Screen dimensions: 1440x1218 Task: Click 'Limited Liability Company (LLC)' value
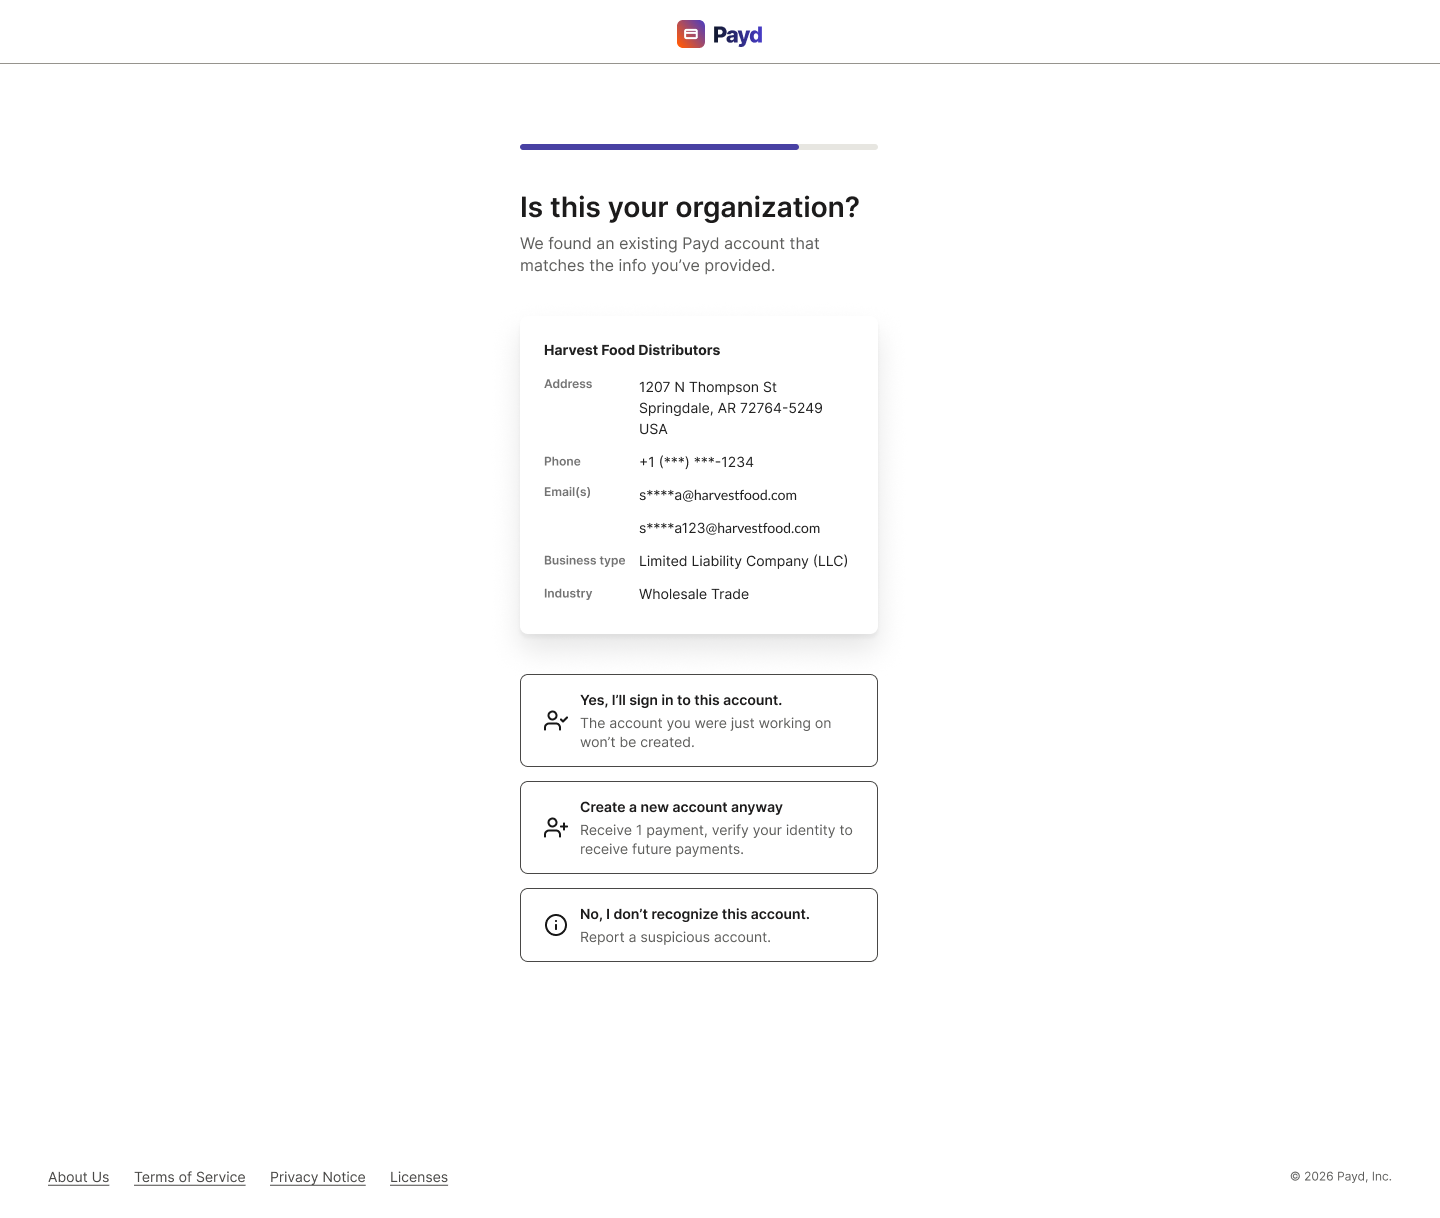coord(744,561)
